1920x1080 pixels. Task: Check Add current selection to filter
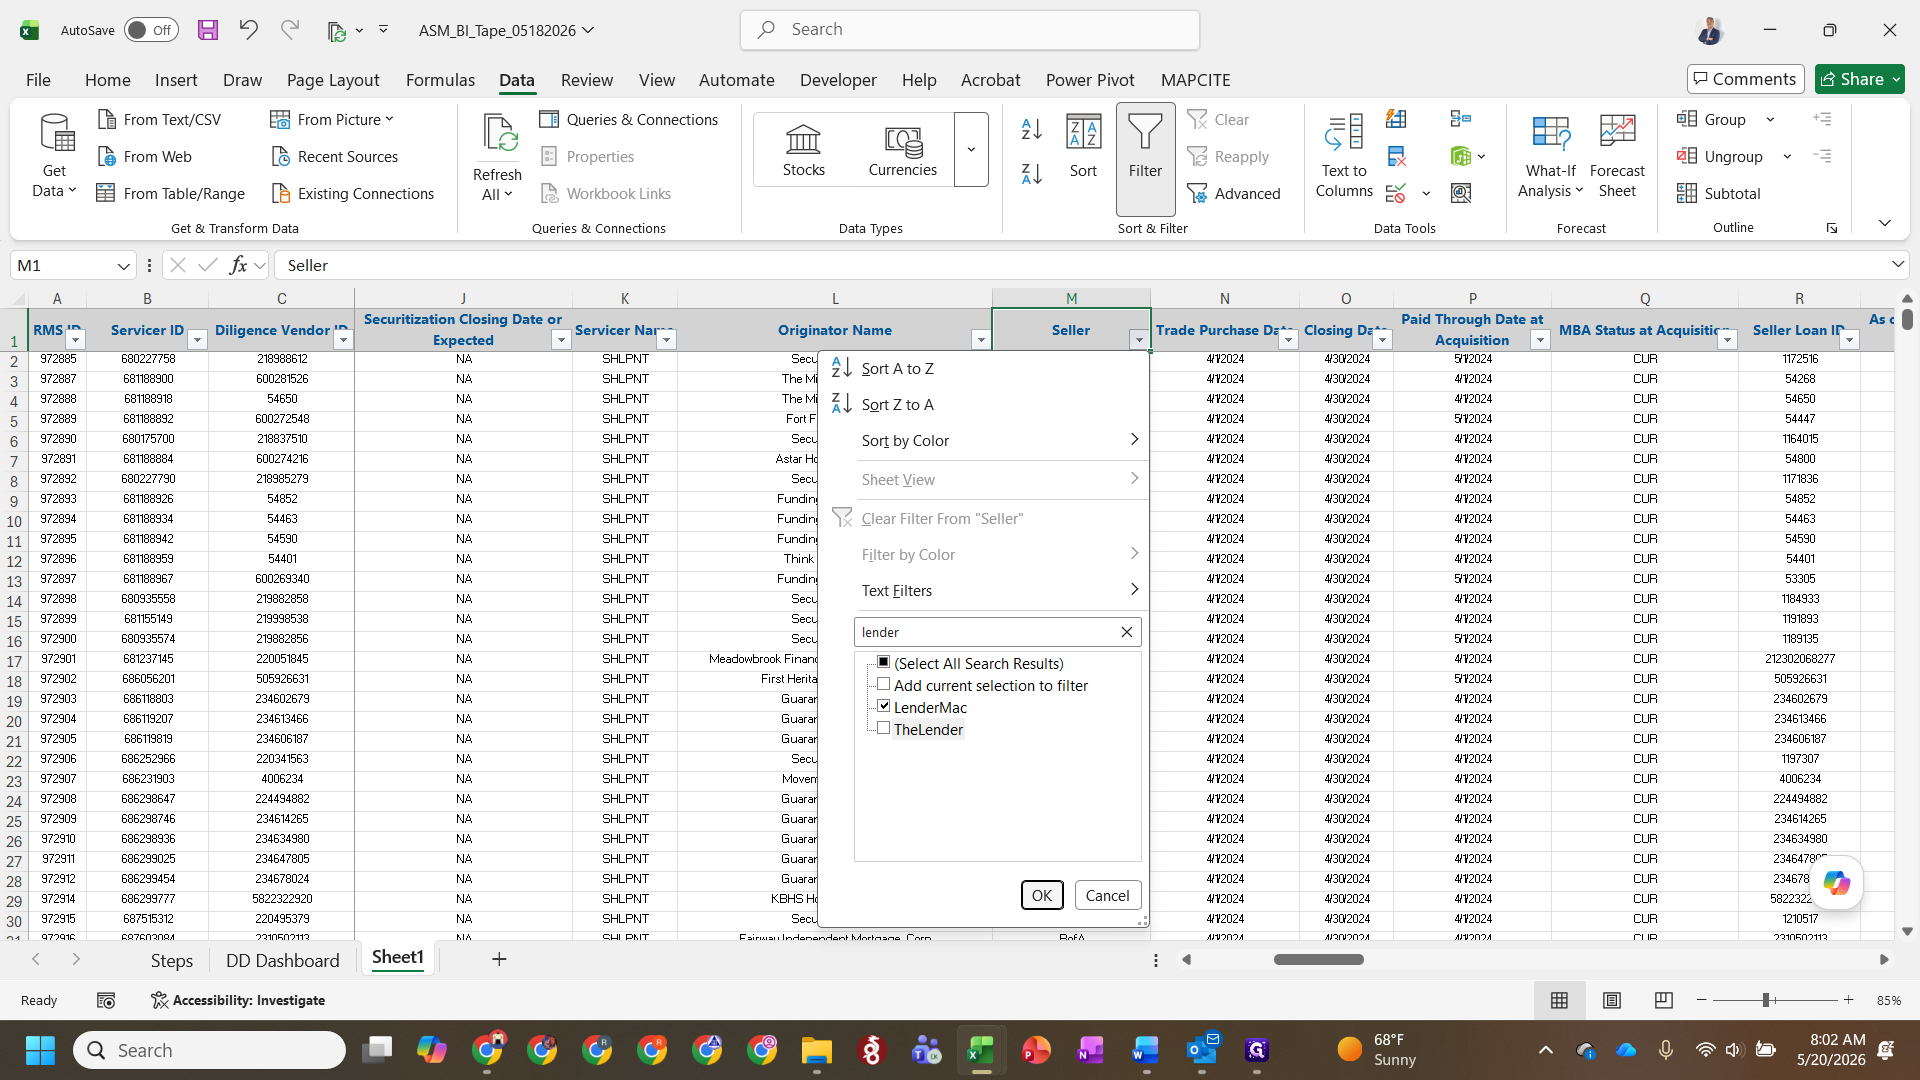(x=883, y=684)
